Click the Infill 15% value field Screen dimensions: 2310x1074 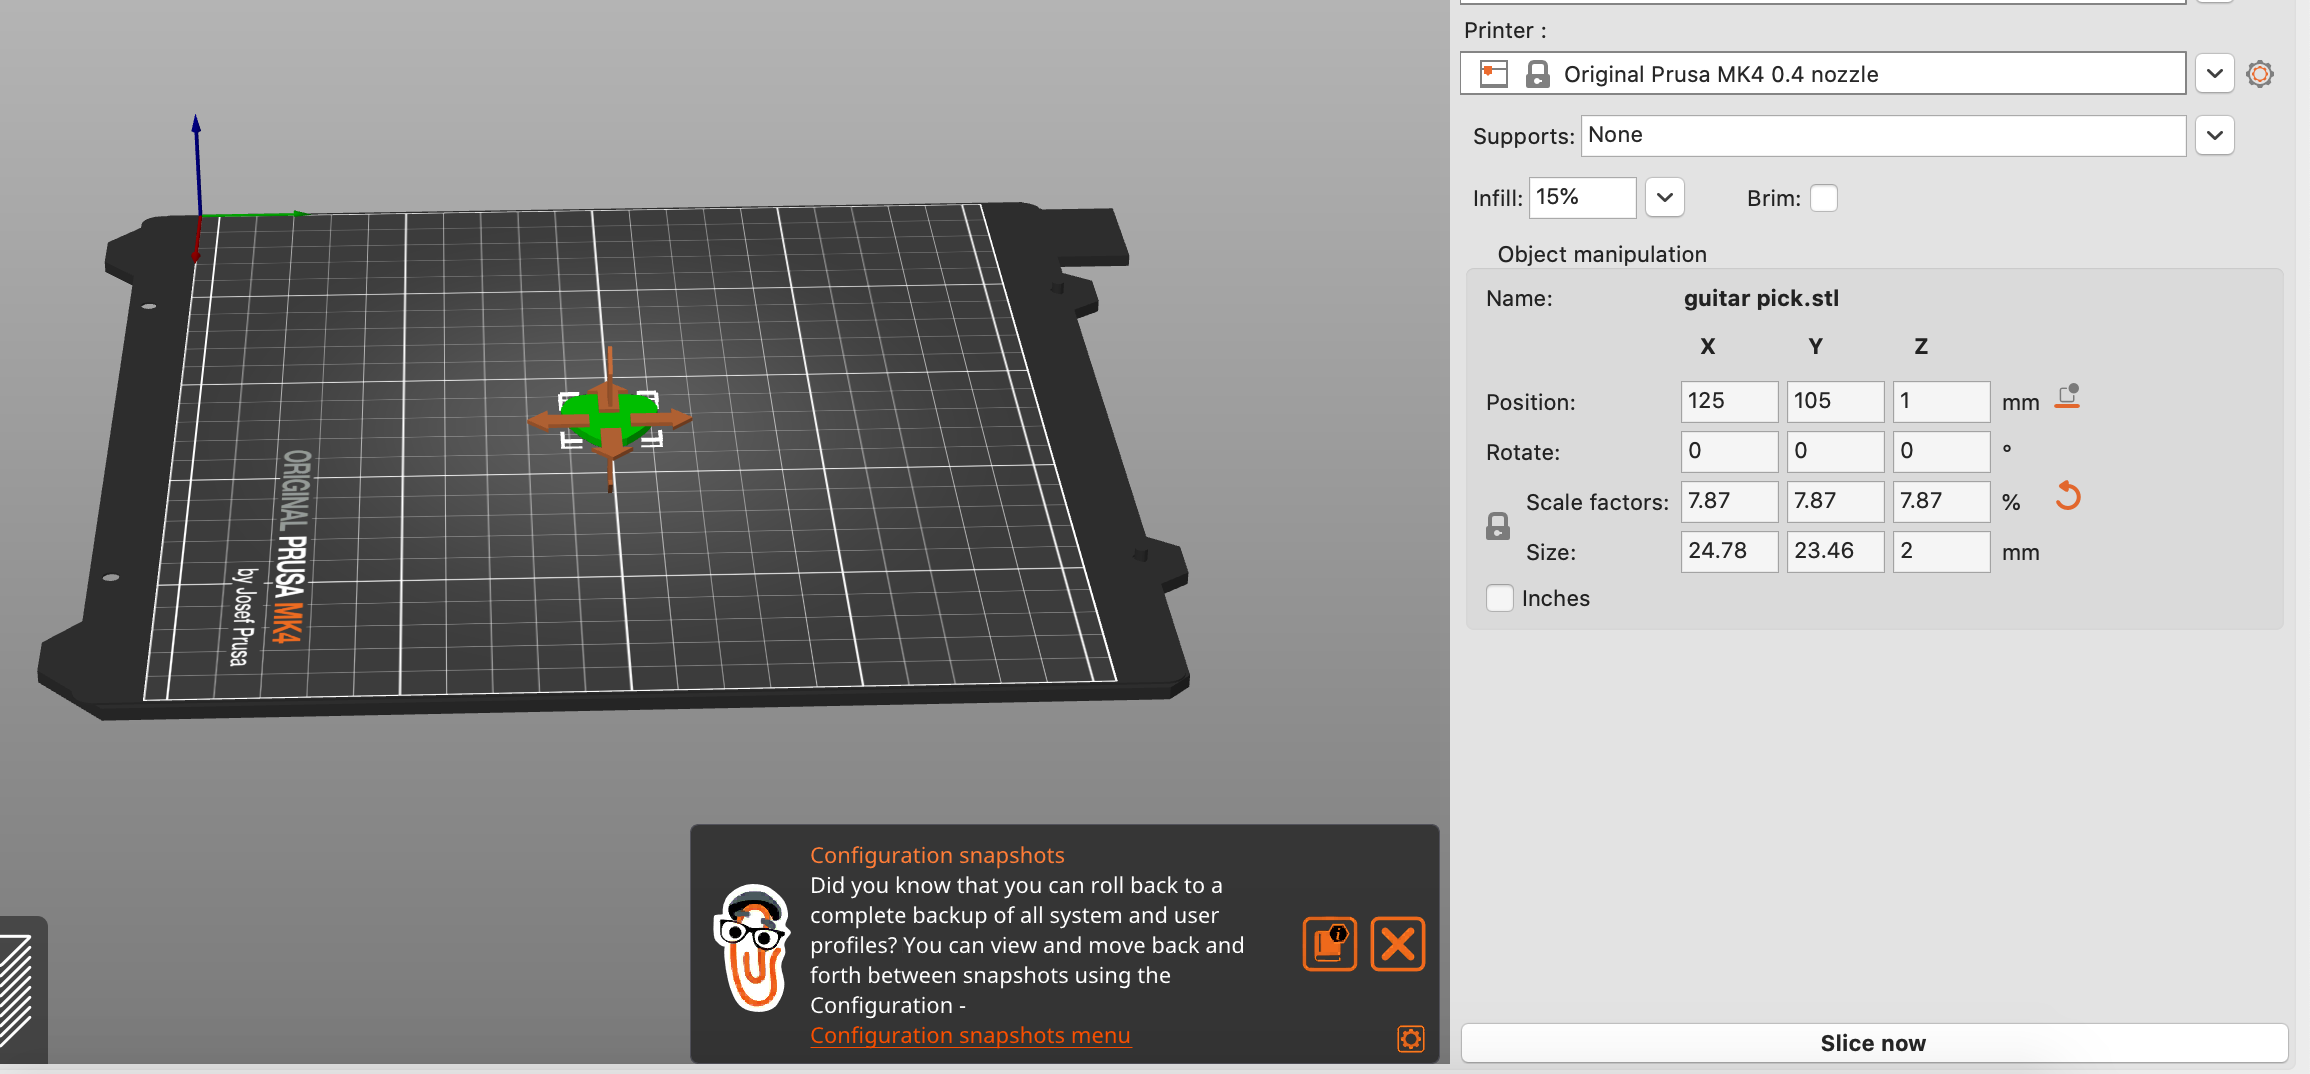click(1583, 197)
